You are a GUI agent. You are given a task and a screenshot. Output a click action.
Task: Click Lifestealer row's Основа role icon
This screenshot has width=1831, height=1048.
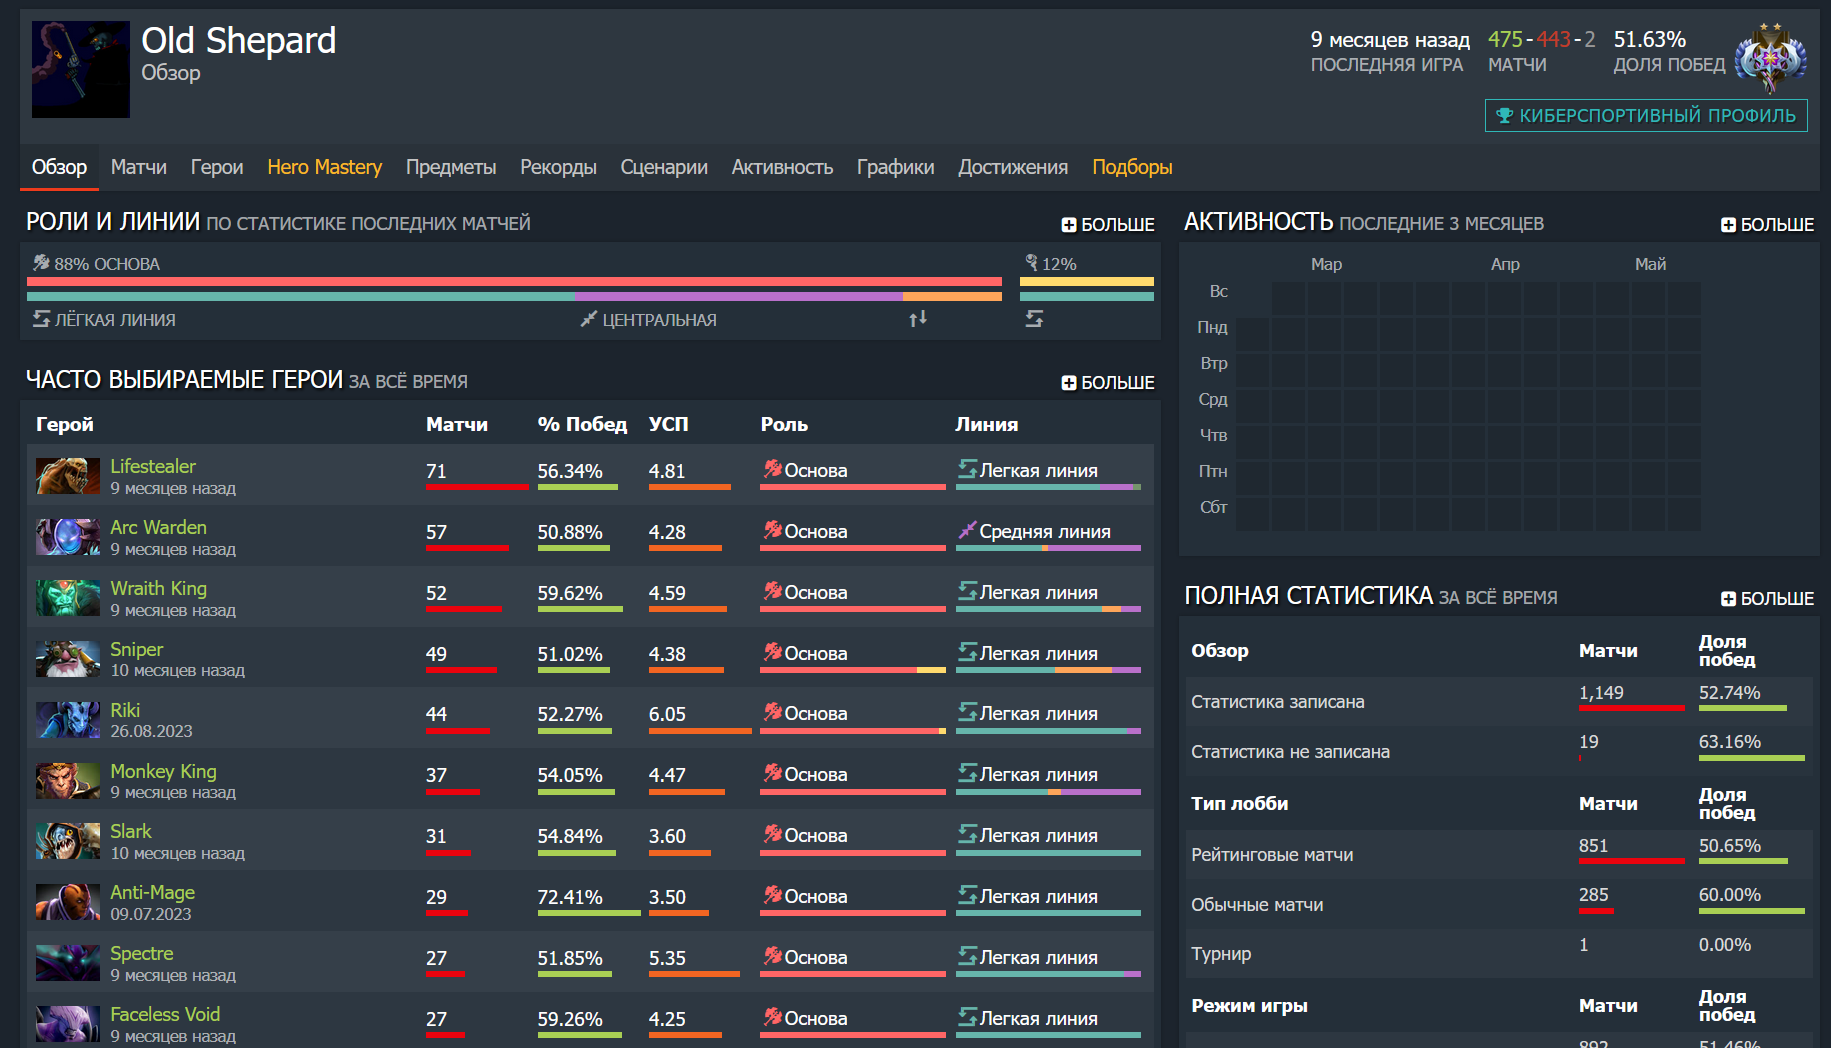click(x=772, y=469)
